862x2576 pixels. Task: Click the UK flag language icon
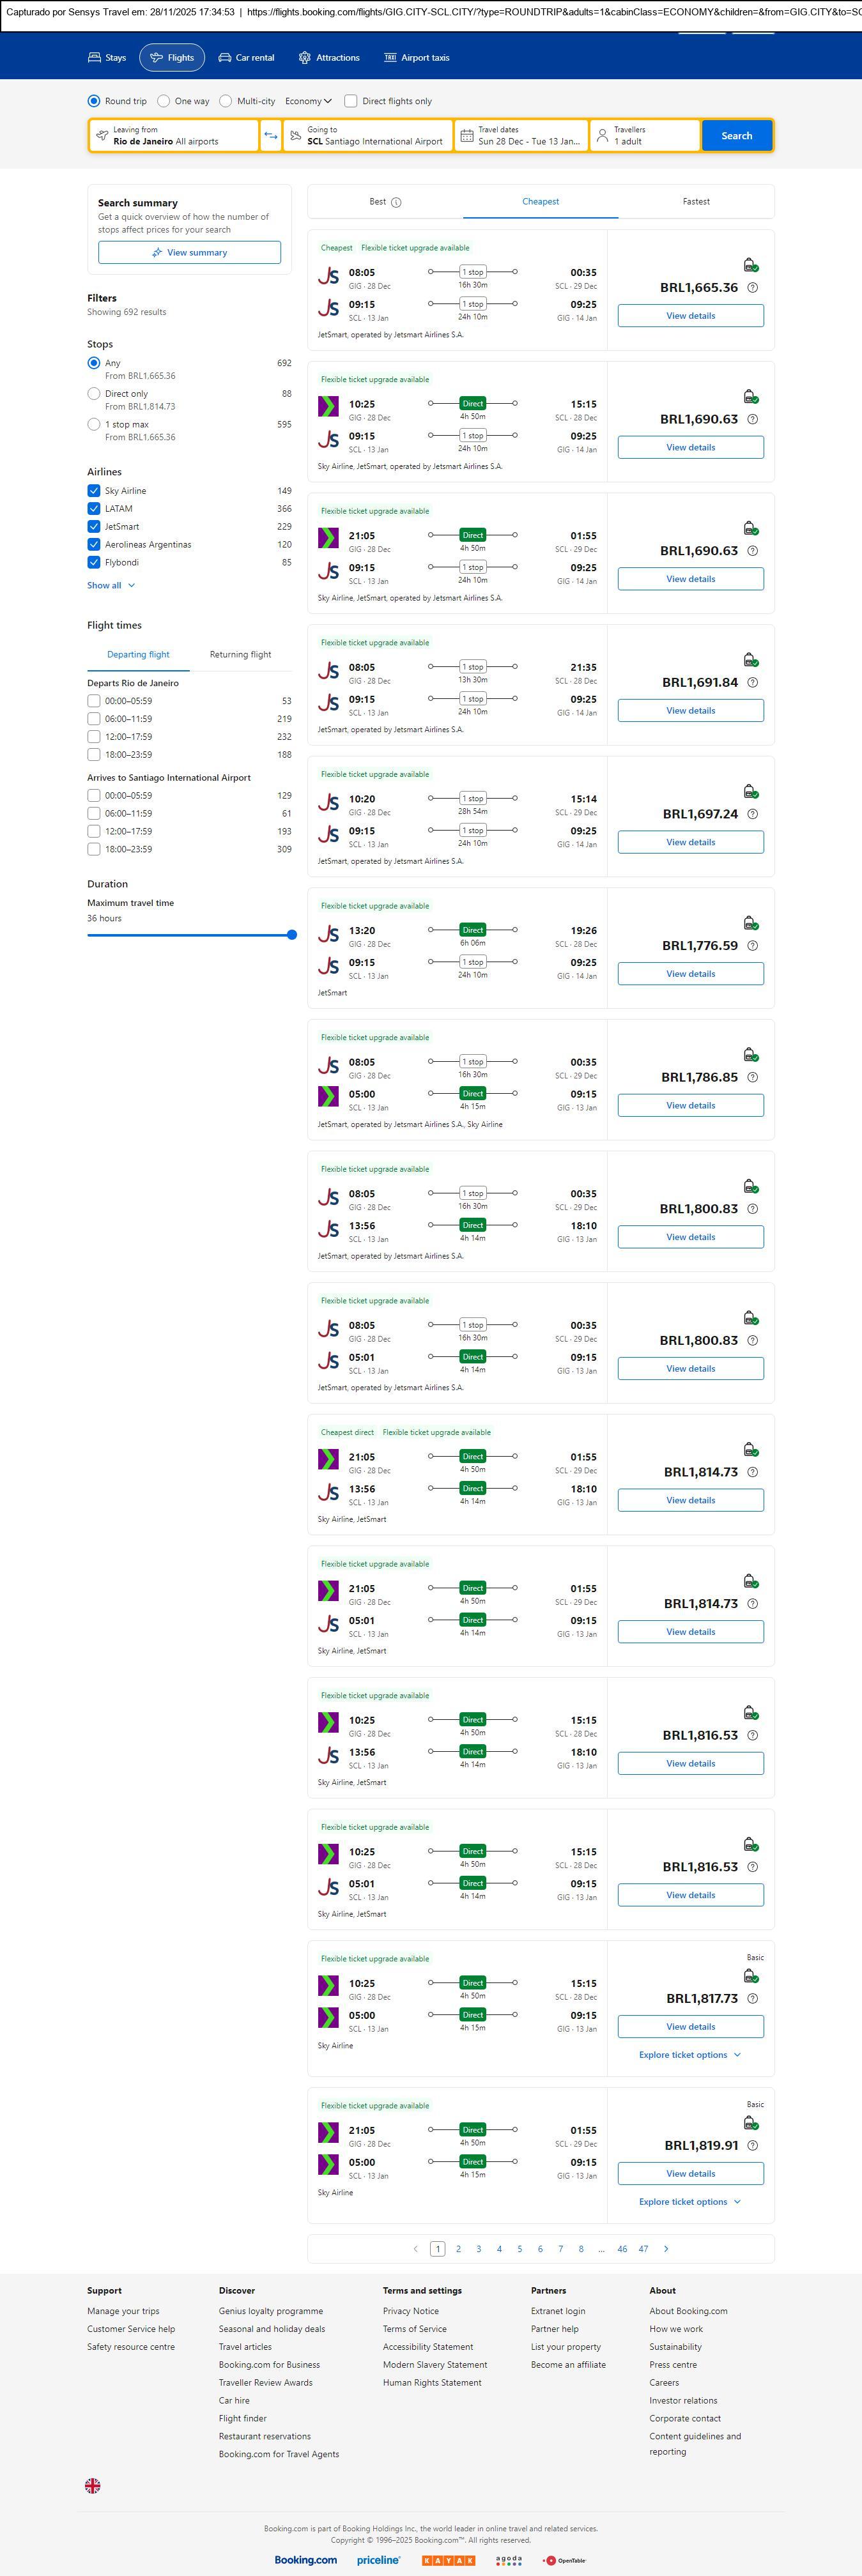(93, 2485)
